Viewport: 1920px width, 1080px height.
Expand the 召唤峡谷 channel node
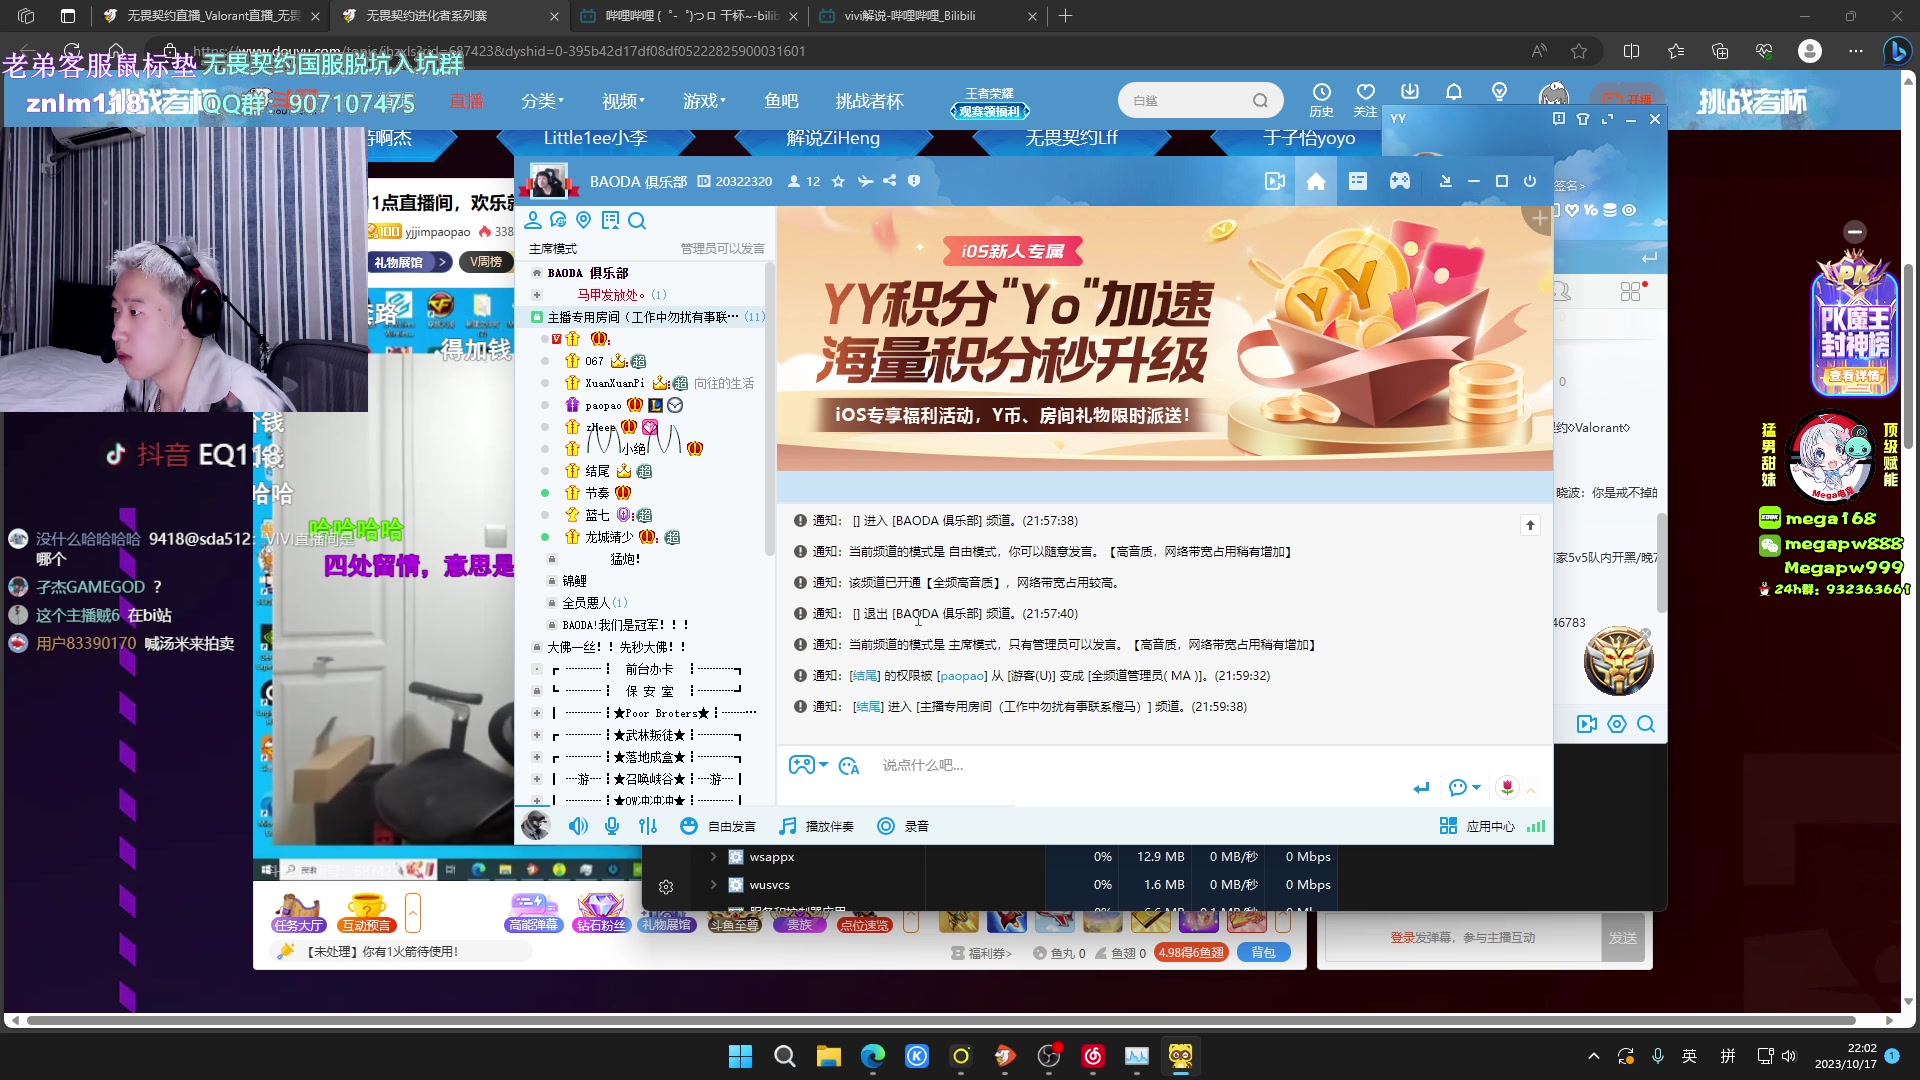(x=537, y=779)
